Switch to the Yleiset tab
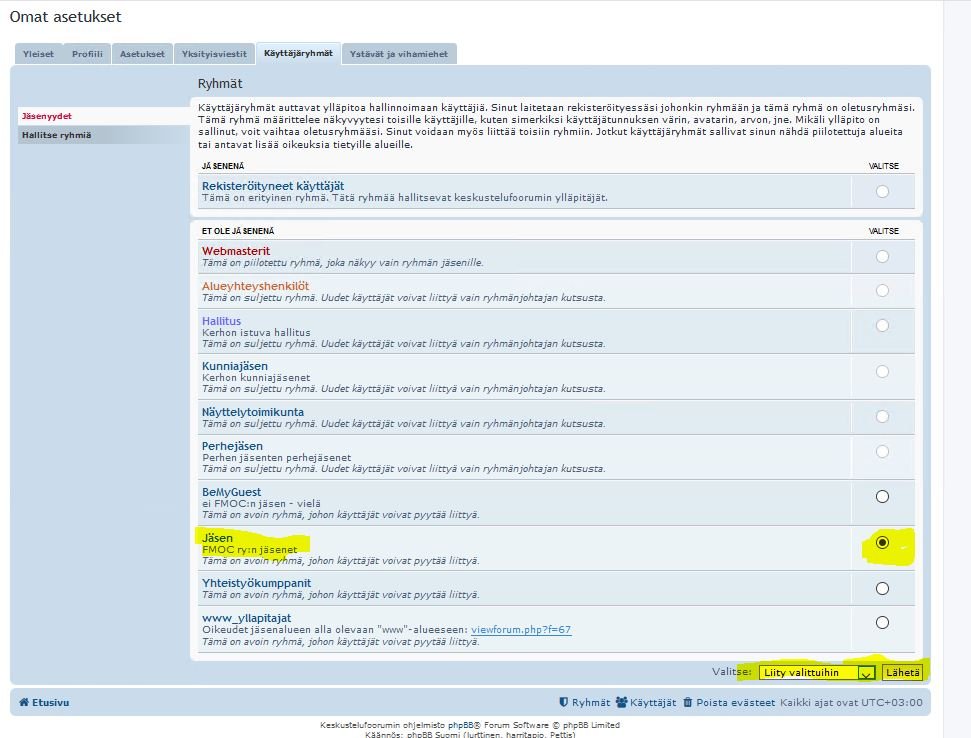 [39, 54]
